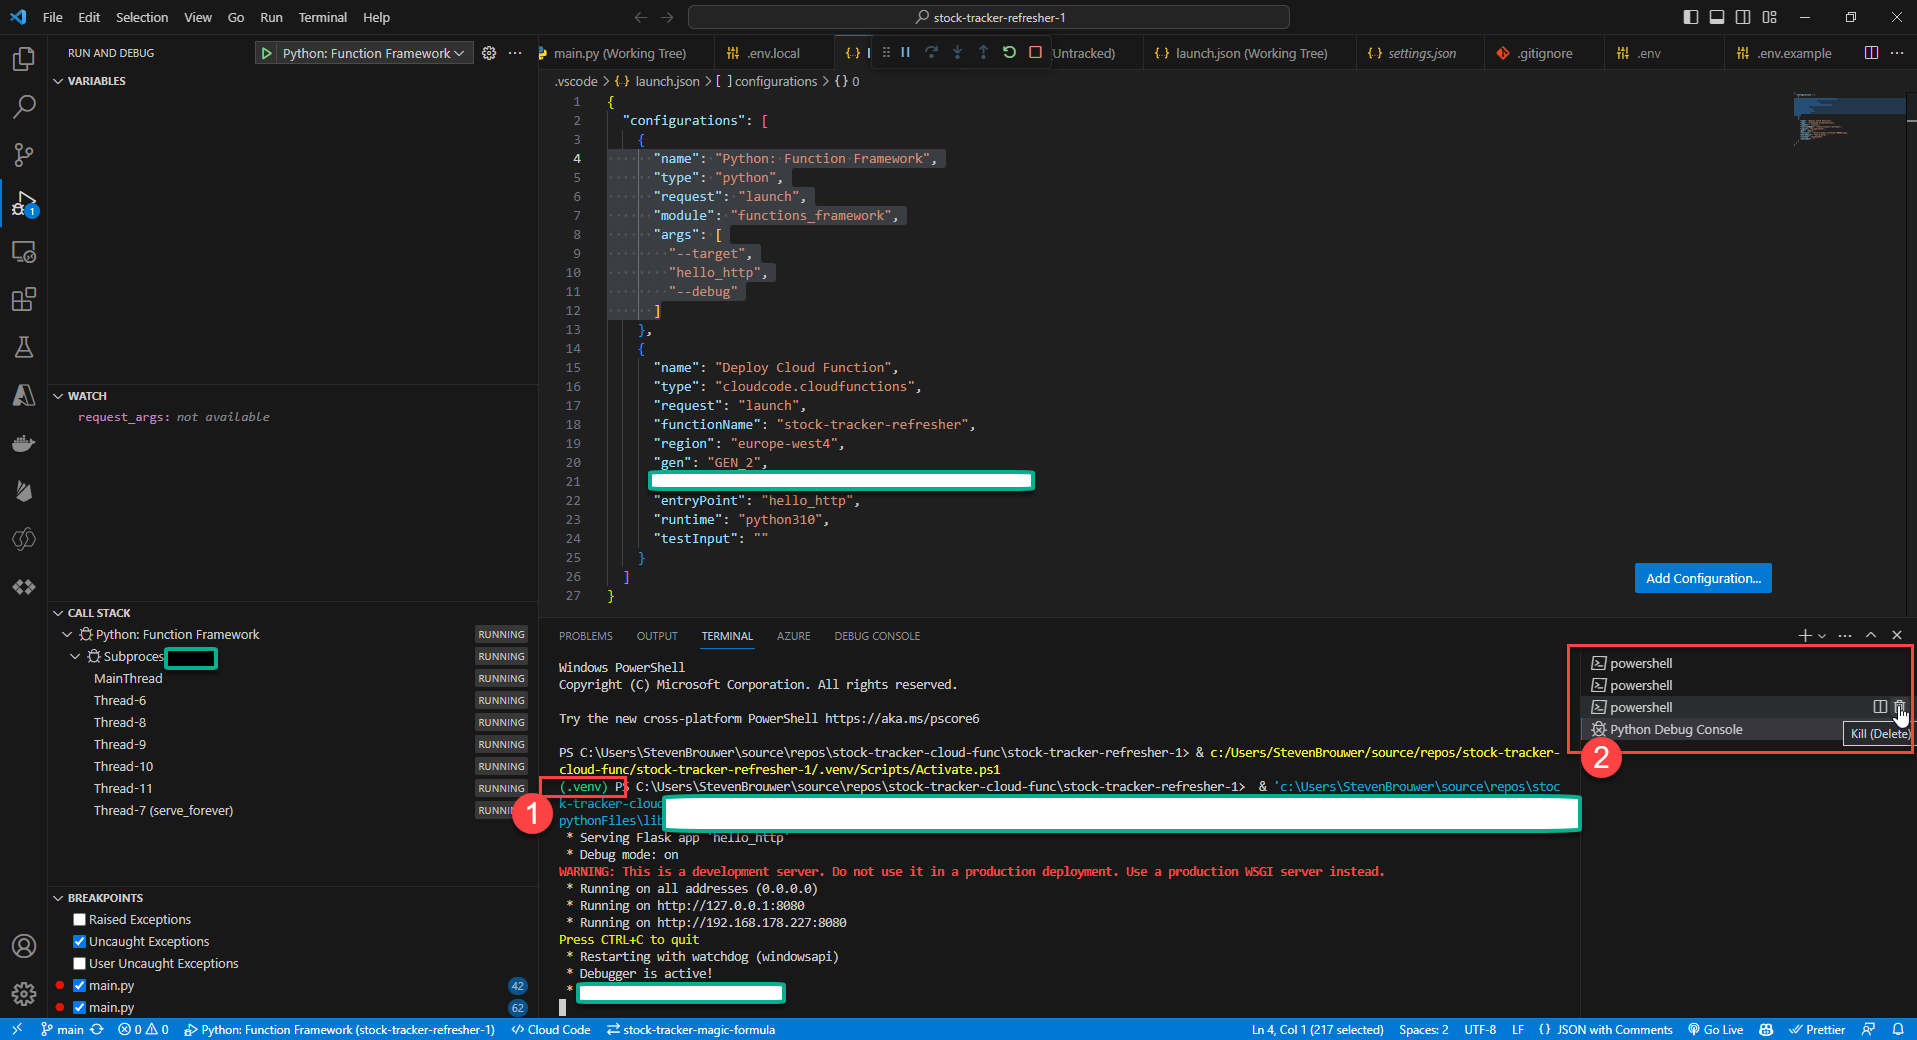Switch to the DEBUG CONSOLE tab
This screenshot has width=1917, height=1040.
877,636
